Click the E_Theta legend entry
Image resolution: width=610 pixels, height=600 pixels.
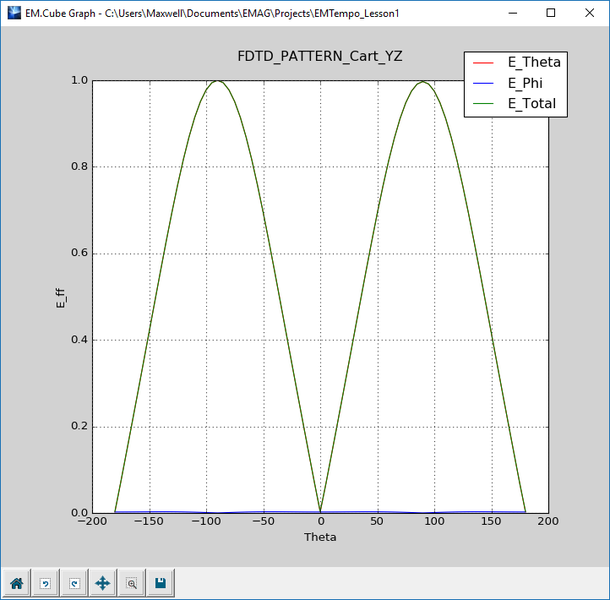tap(534, 62)
